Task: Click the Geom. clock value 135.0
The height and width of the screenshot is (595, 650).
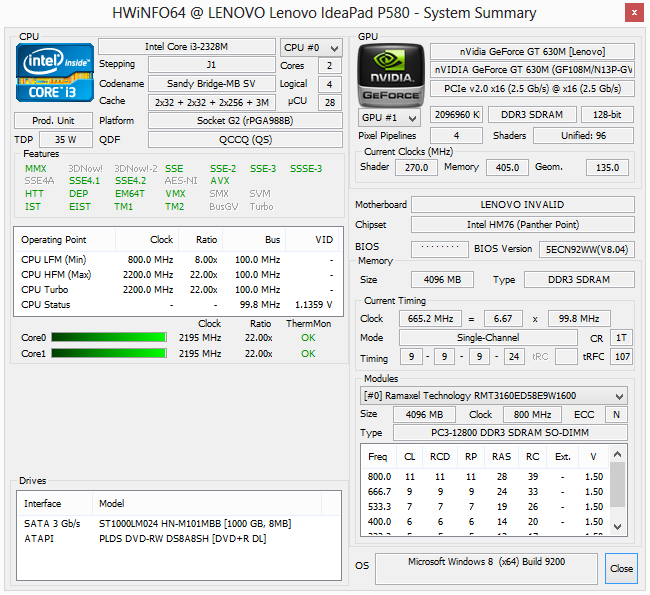Action: click(607, 168)
